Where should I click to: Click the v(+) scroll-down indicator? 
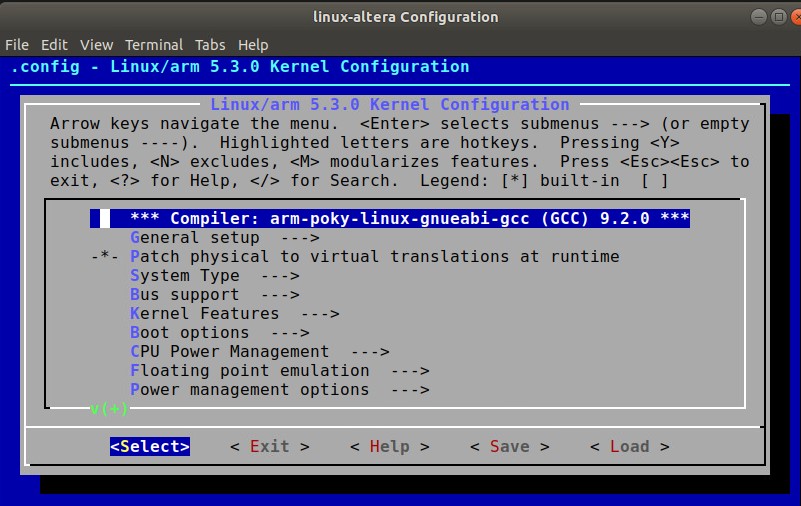coord(109,408)
